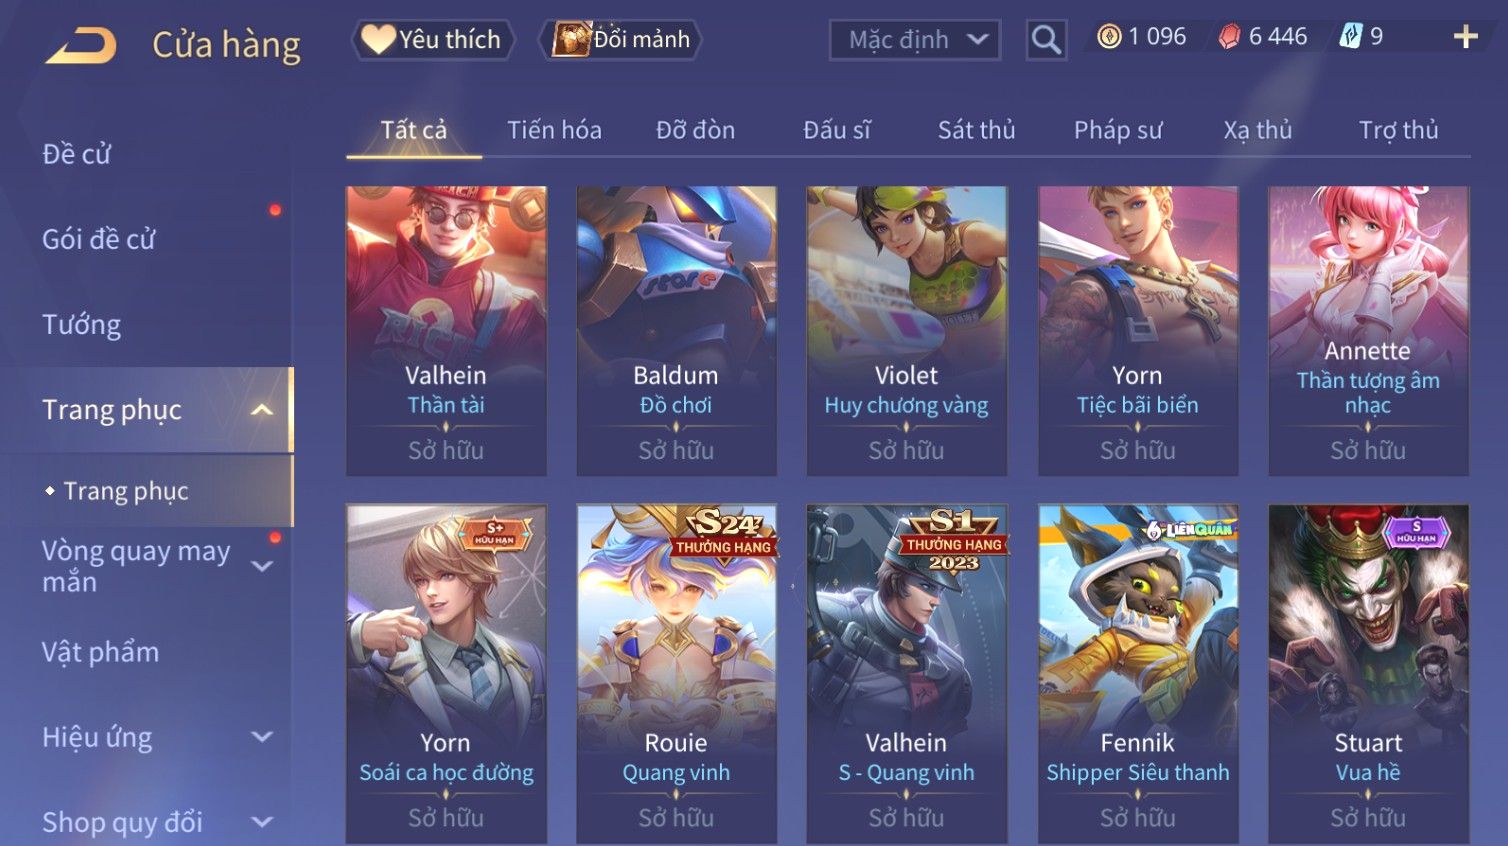Select the Stuart Vua hề skin card

pos(1368,674)
